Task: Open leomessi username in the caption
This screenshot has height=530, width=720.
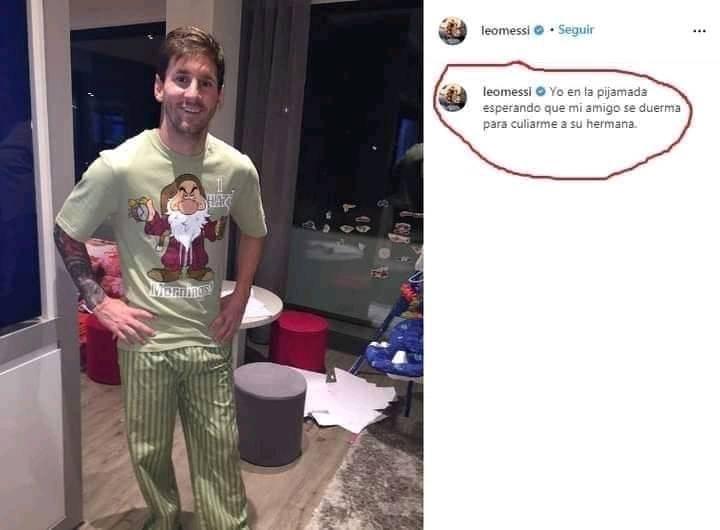Action: tap(507, 92)
